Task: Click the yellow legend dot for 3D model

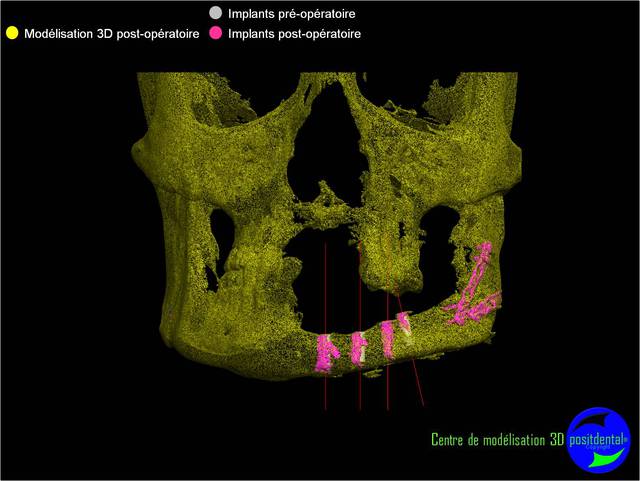Action: [12, 33]
